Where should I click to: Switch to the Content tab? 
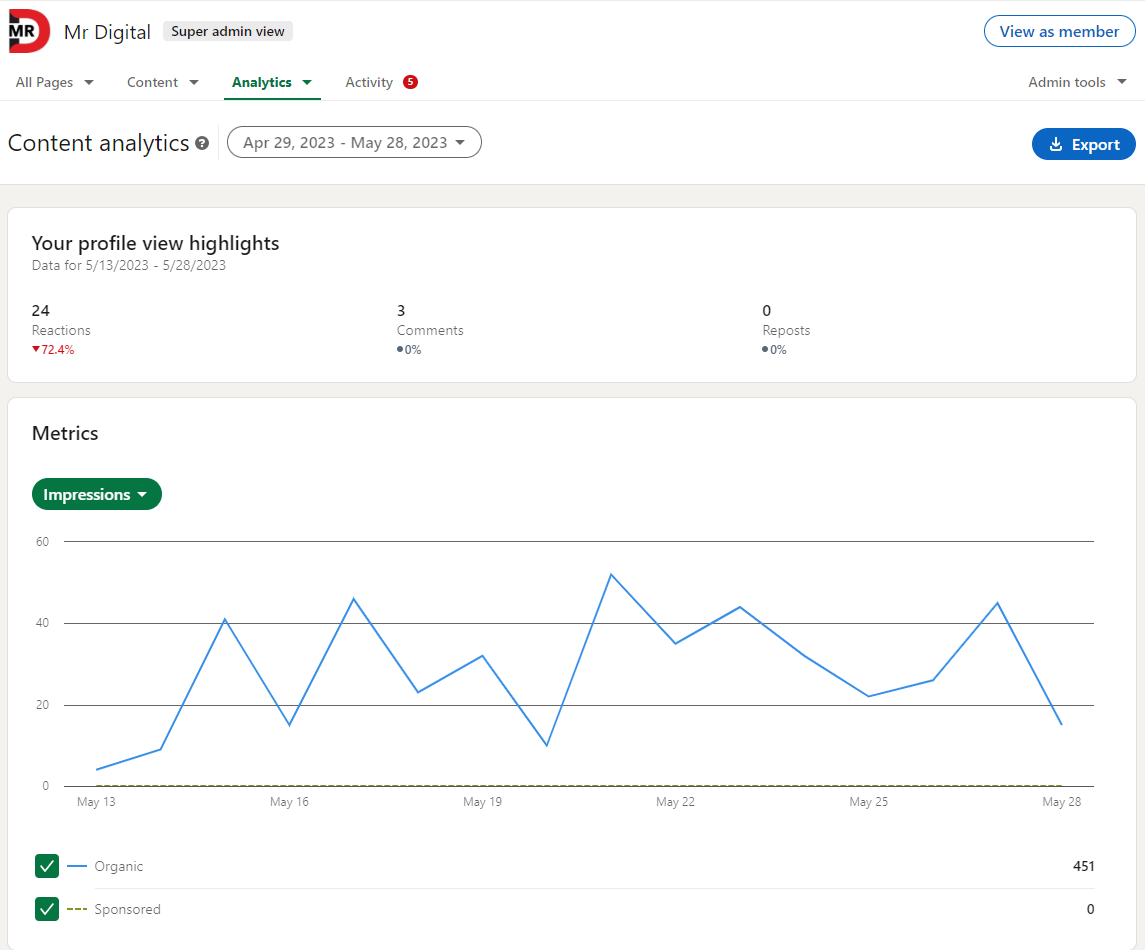pyautogui.click(x=151, y=82)
